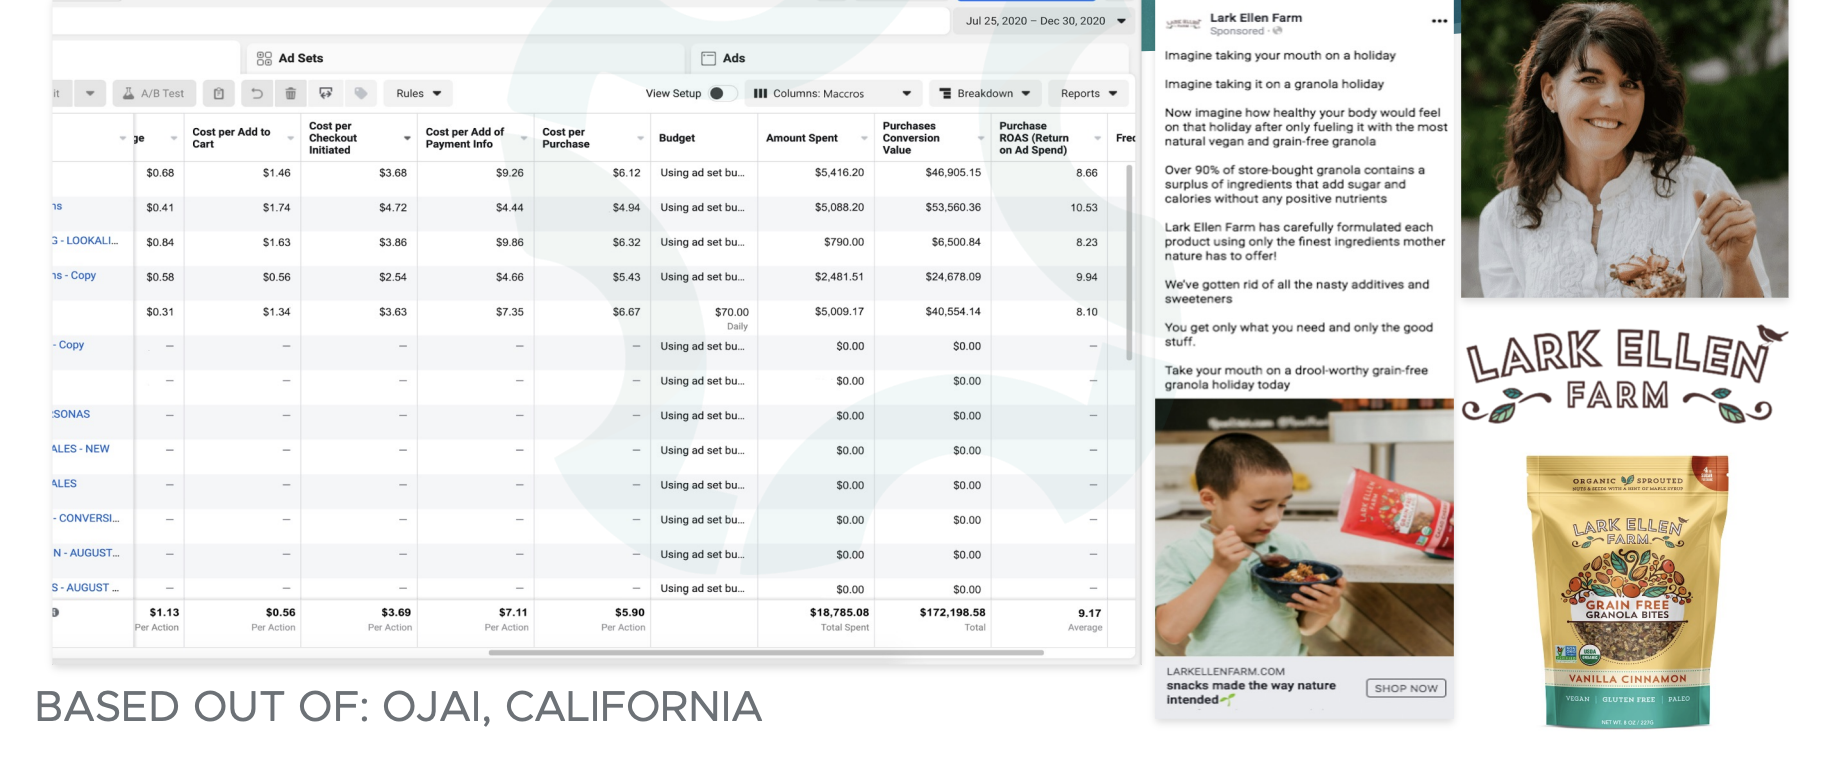
Task: Open the Reports dropdown
Action: pos(1089,93)
